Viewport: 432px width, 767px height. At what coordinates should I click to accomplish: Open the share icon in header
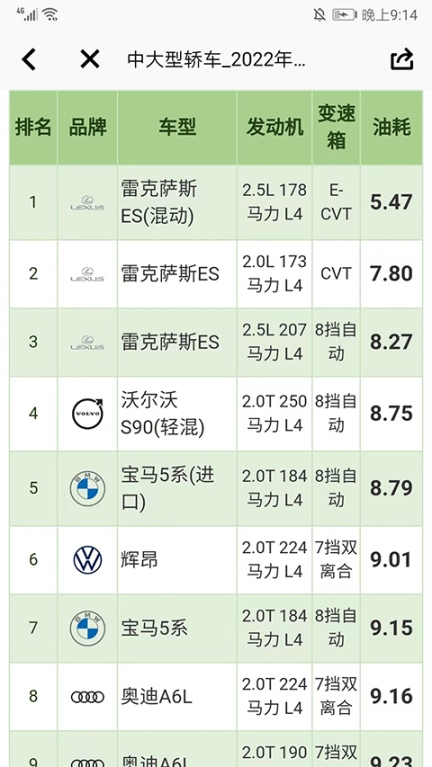[x=402, y=60]
